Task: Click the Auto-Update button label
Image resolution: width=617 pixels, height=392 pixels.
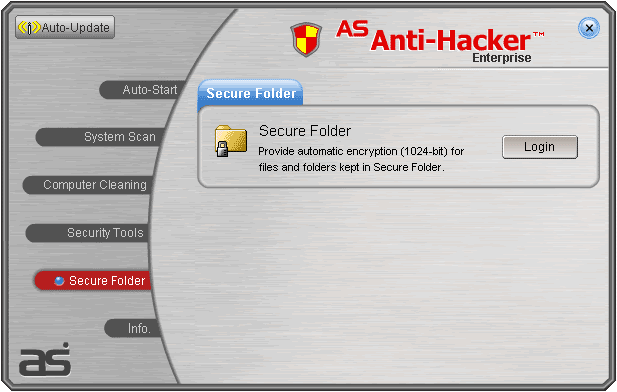Action: coord(76,28)
